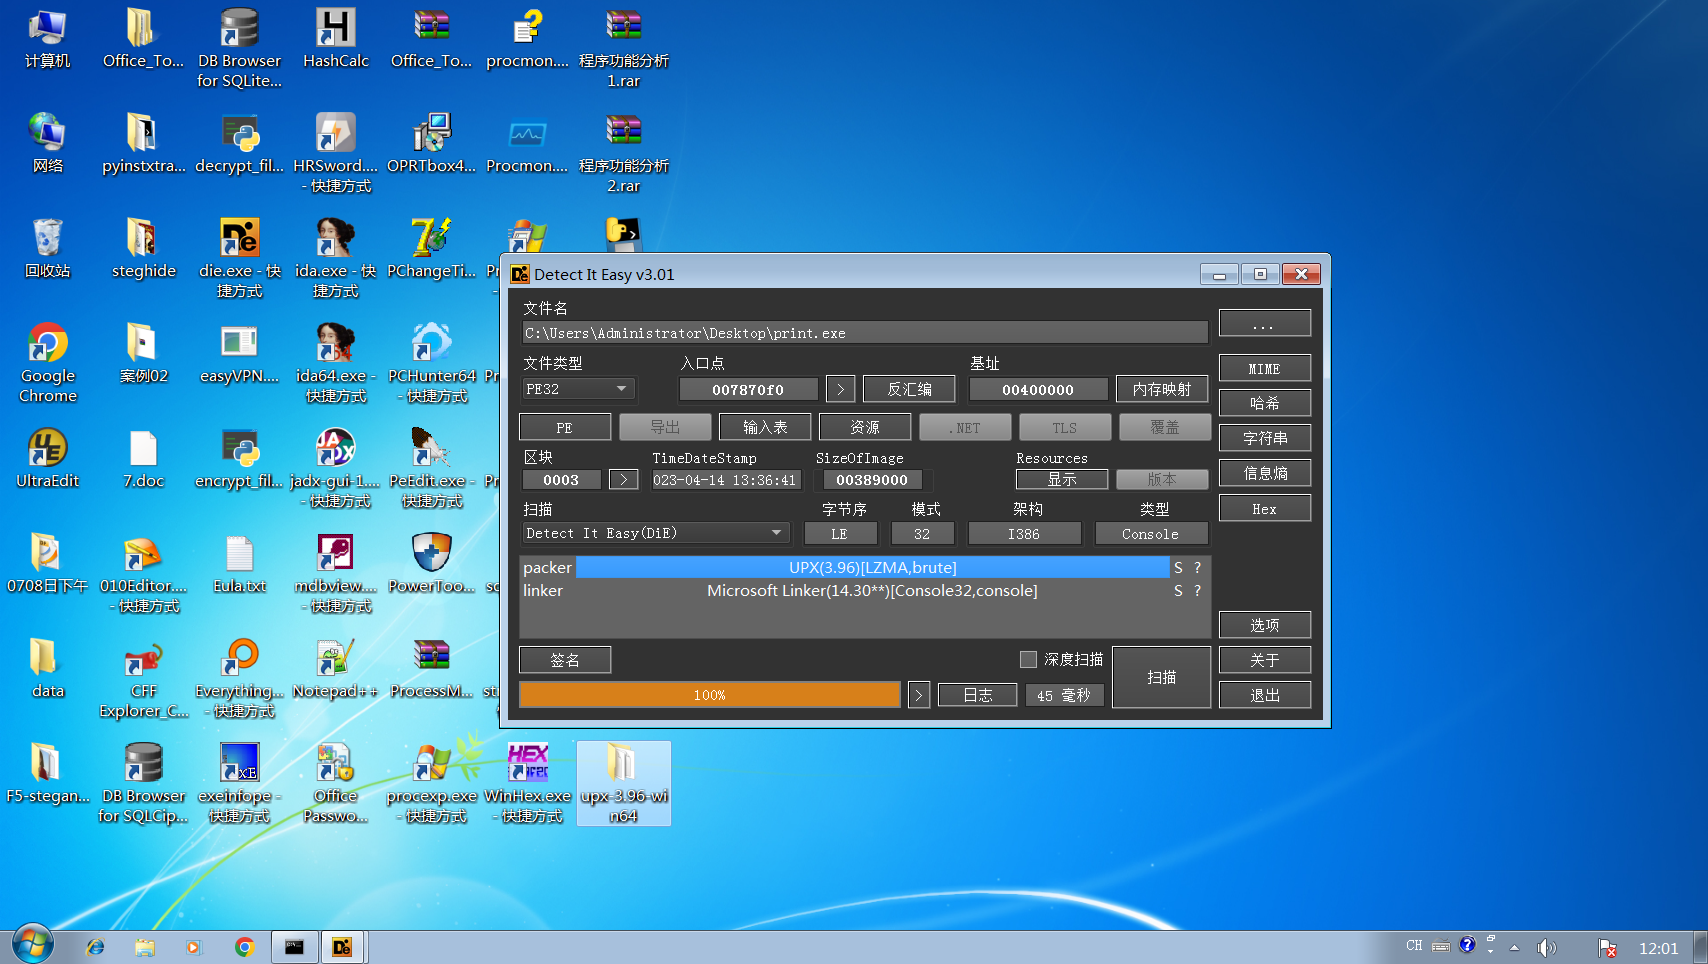Open the 010Editor shortcut icon
The image size is (1708, 964).
pyautogui.click(x=143, y=573)
